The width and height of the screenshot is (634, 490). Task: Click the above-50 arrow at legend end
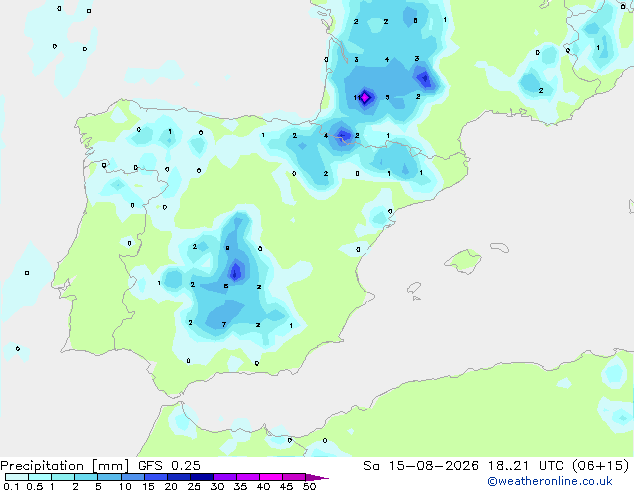(x=317, y=477)
